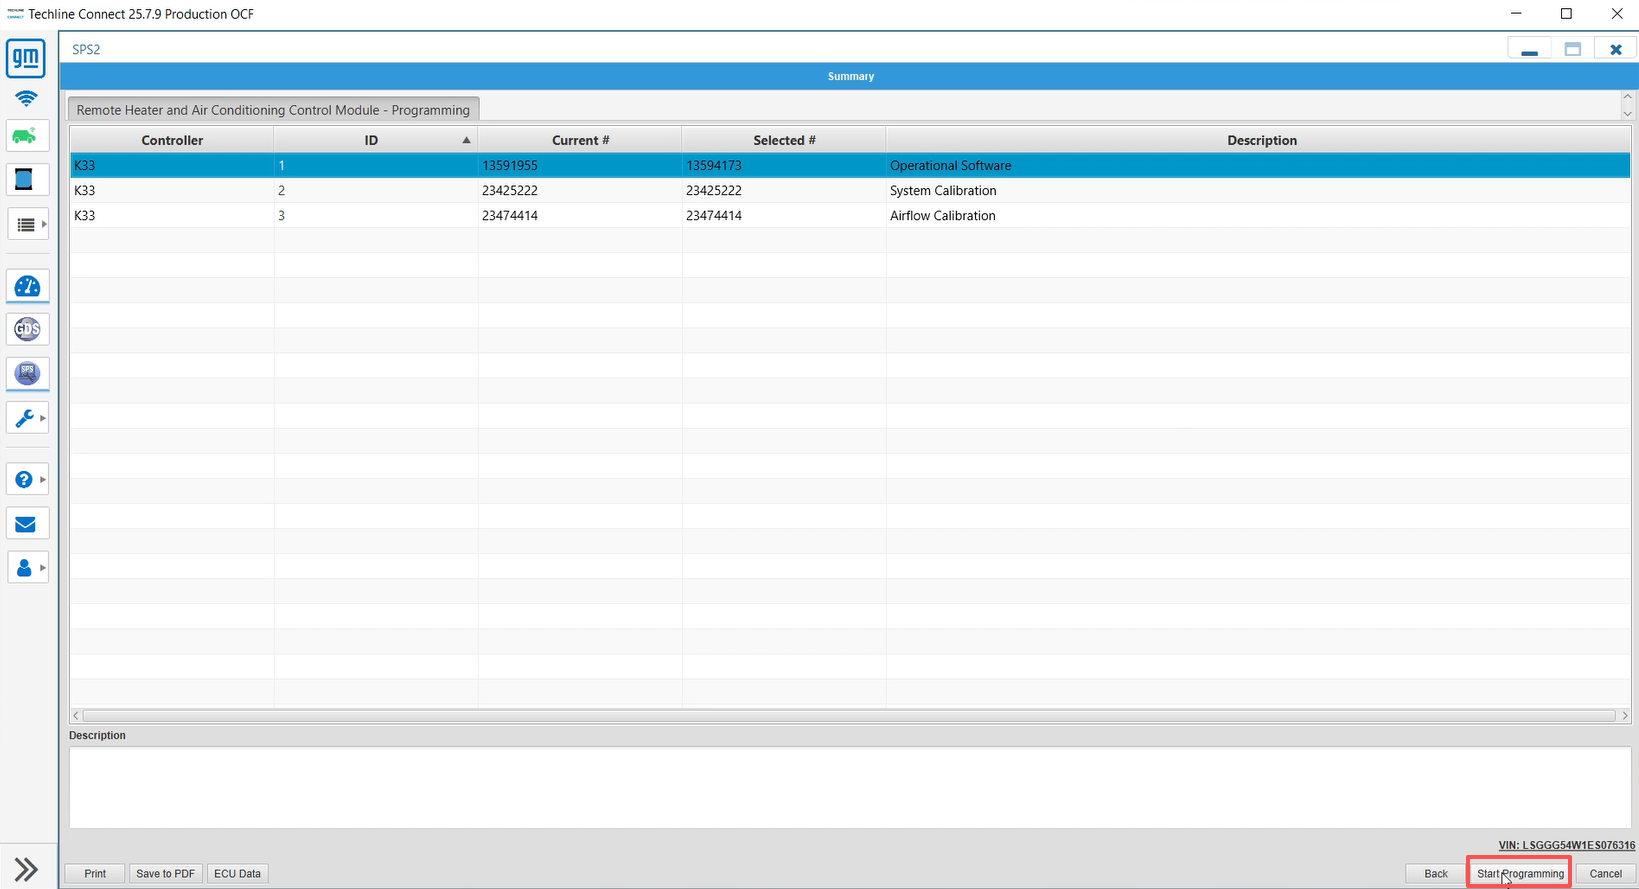Screen dimensions: 1639x889
Task: Launch GDS from the sidebar
Action: pos(27,329)
